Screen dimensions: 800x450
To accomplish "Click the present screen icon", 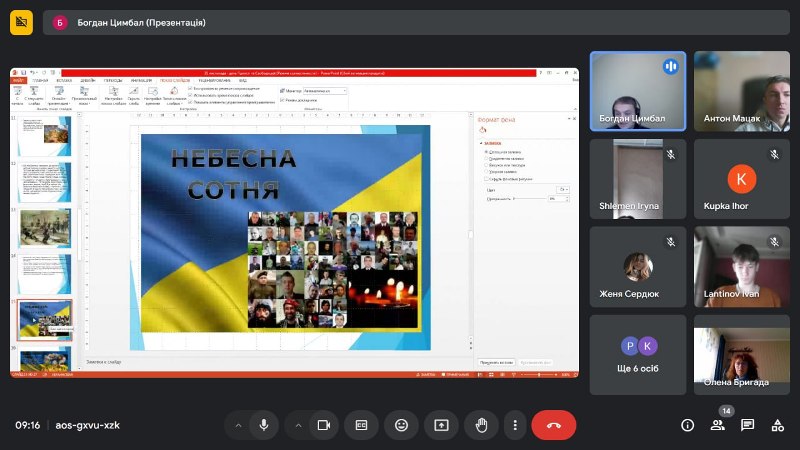I will 441,425.
